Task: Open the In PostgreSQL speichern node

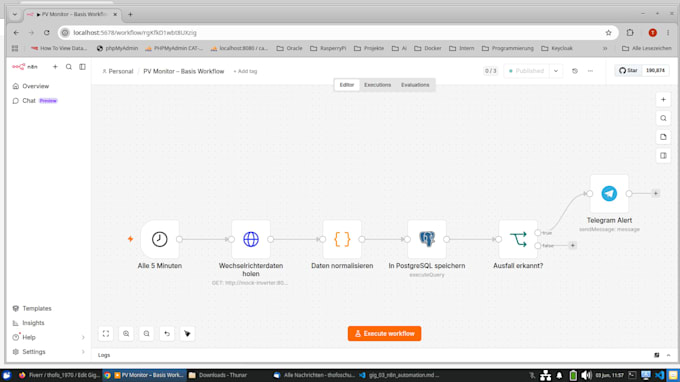Action: click(427, 239)
